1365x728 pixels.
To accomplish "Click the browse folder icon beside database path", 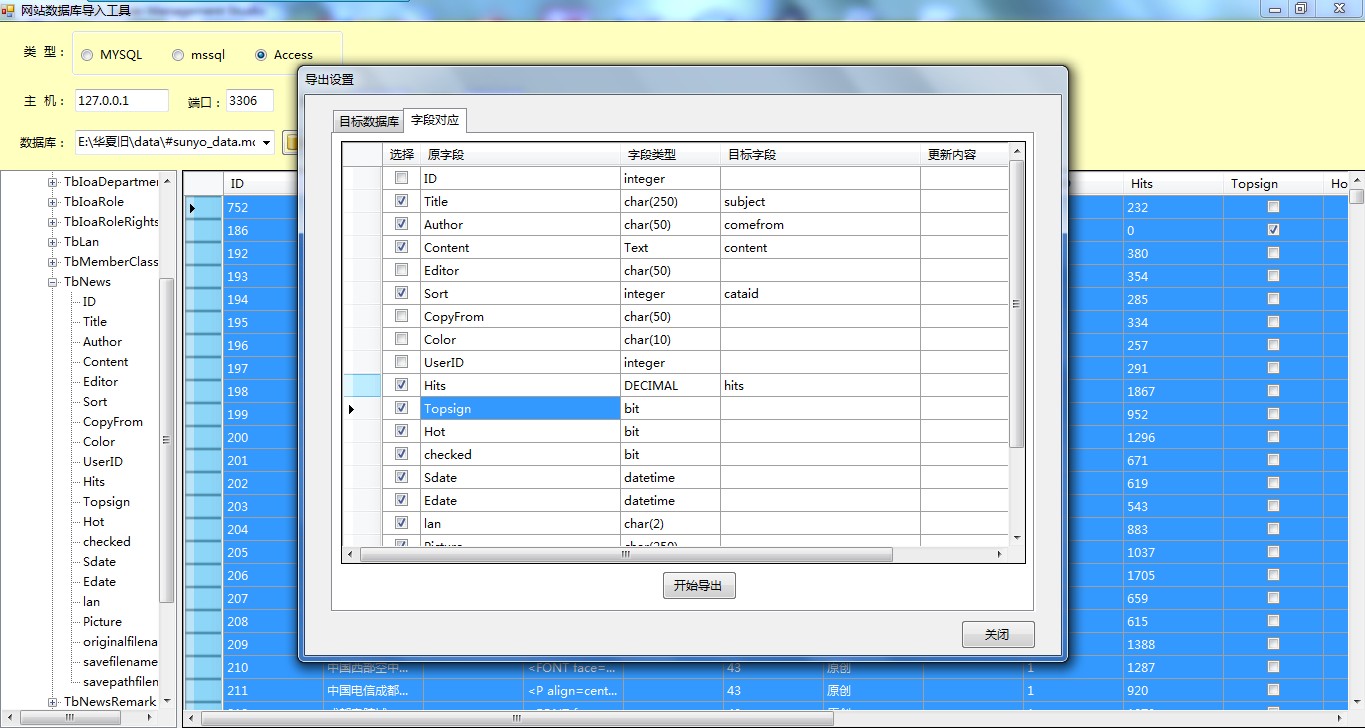I will coord(291,142).
